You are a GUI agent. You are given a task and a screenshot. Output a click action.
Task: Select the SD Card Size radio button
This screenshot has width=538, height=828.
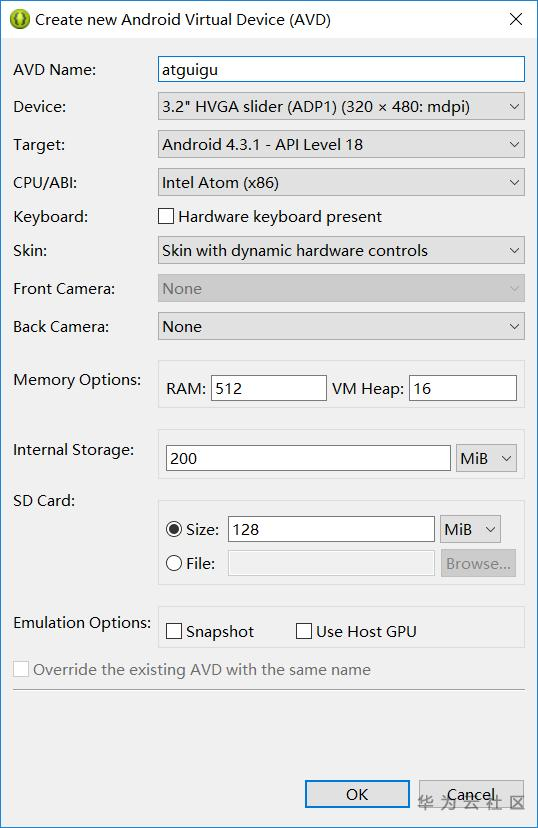[174, 529]
